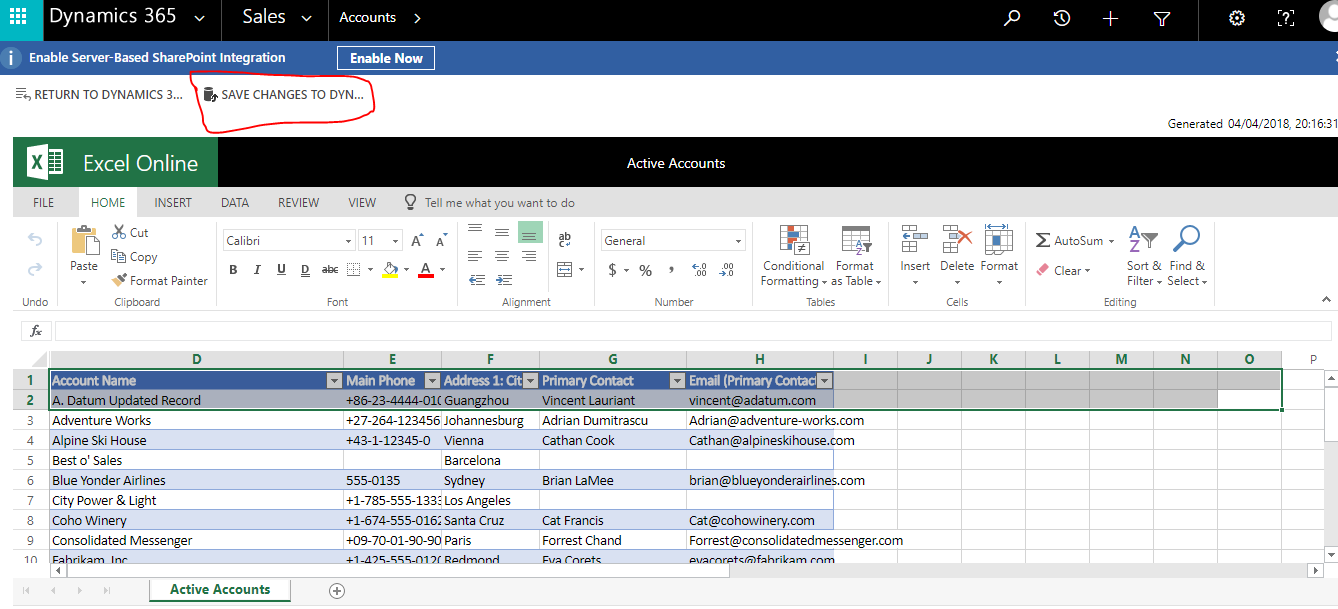This screenshot has width=1338, height=609.
Task: Click Return to Dynamics 365 link
Action: pyautogui.click(x=99, y=95)
